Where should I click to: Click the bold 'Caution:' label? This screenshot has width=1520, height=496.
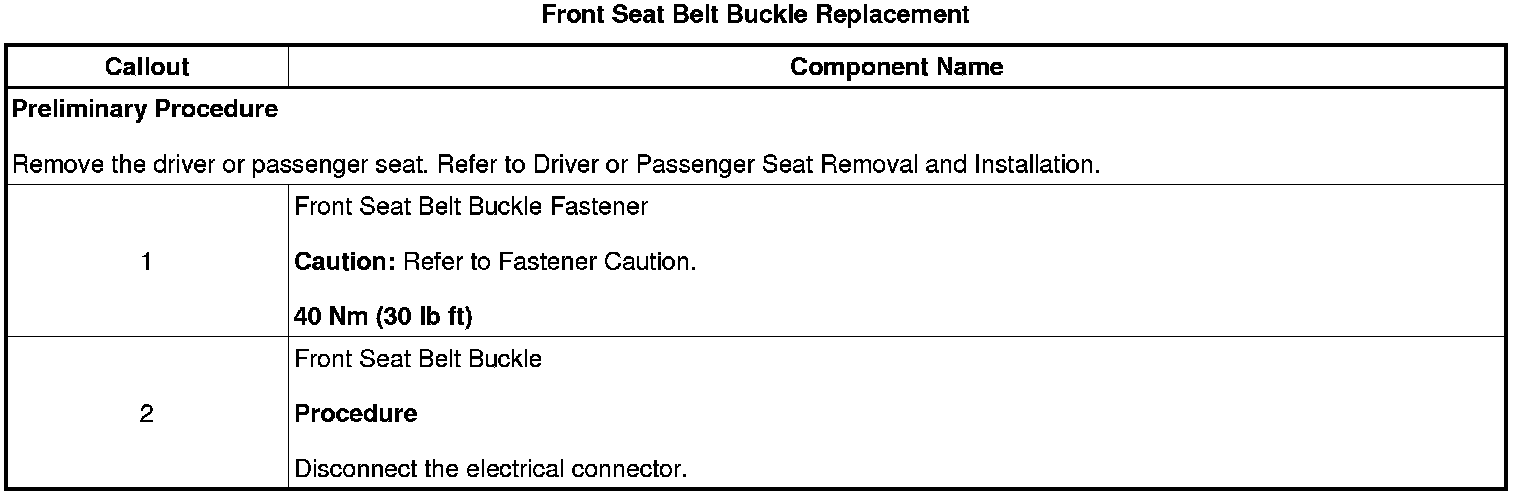pos(346,263)
